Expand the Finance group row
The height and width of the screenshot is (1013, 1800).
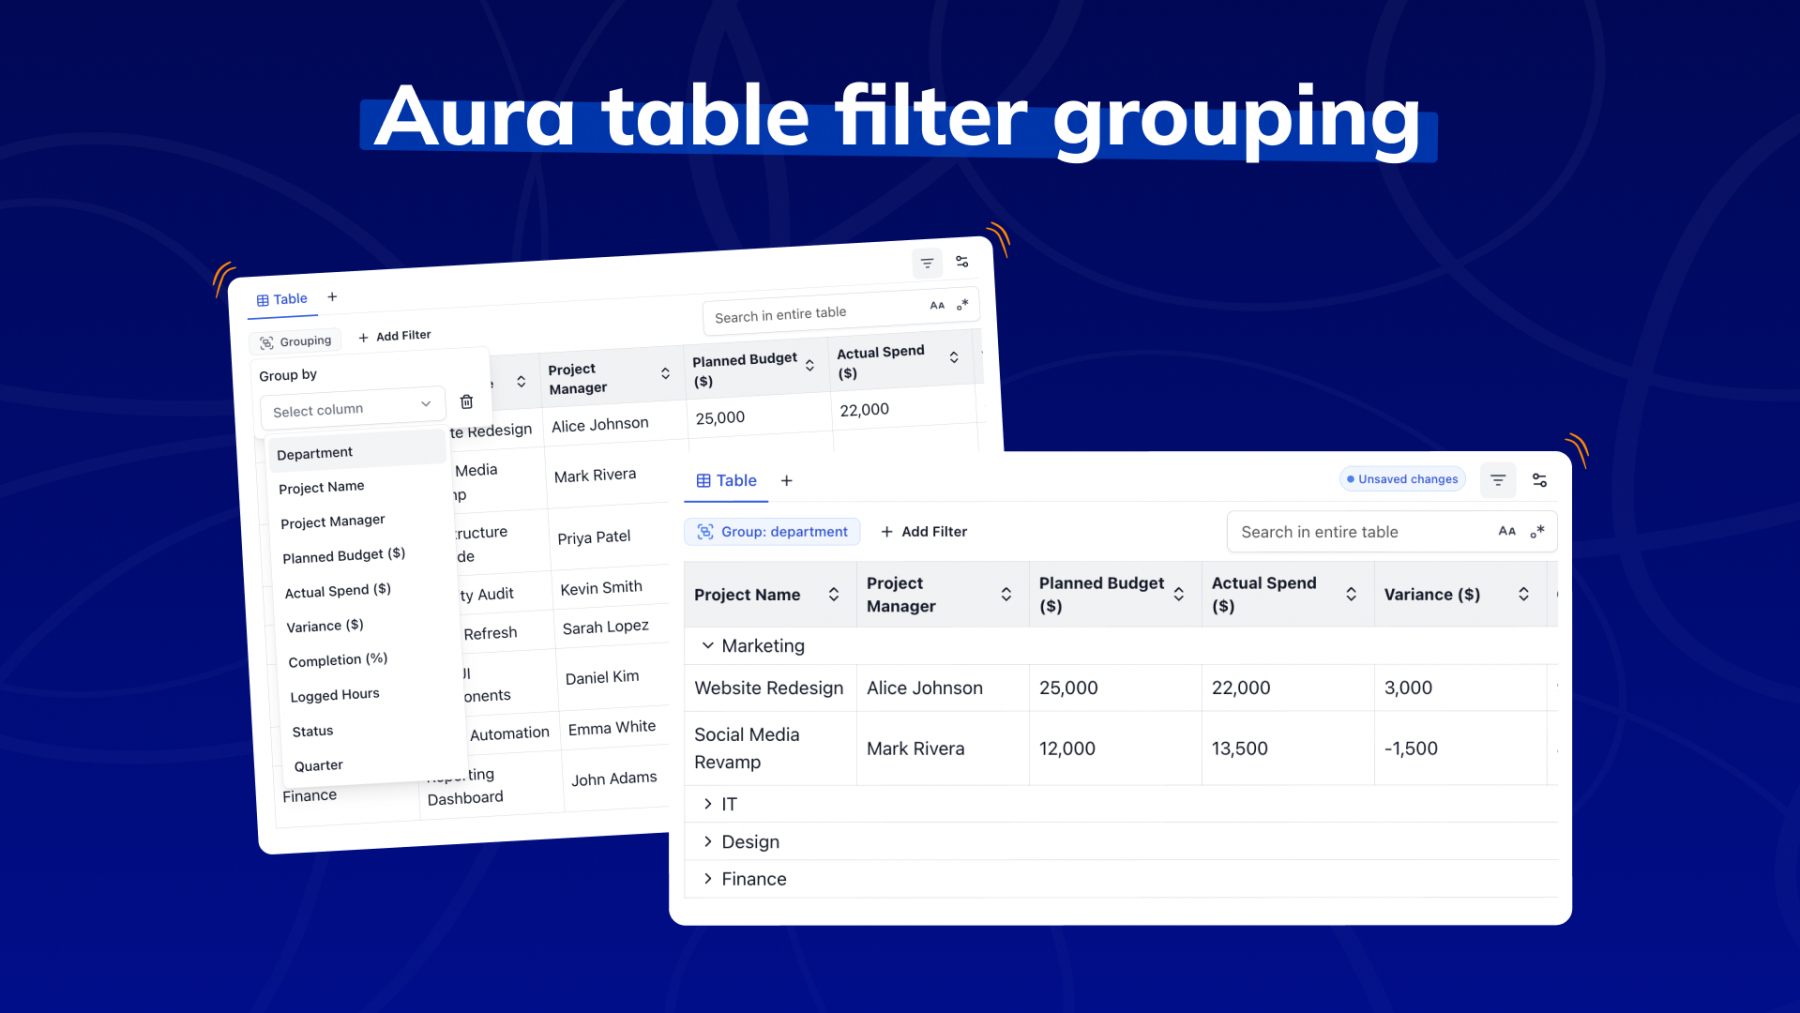point(708,879)
